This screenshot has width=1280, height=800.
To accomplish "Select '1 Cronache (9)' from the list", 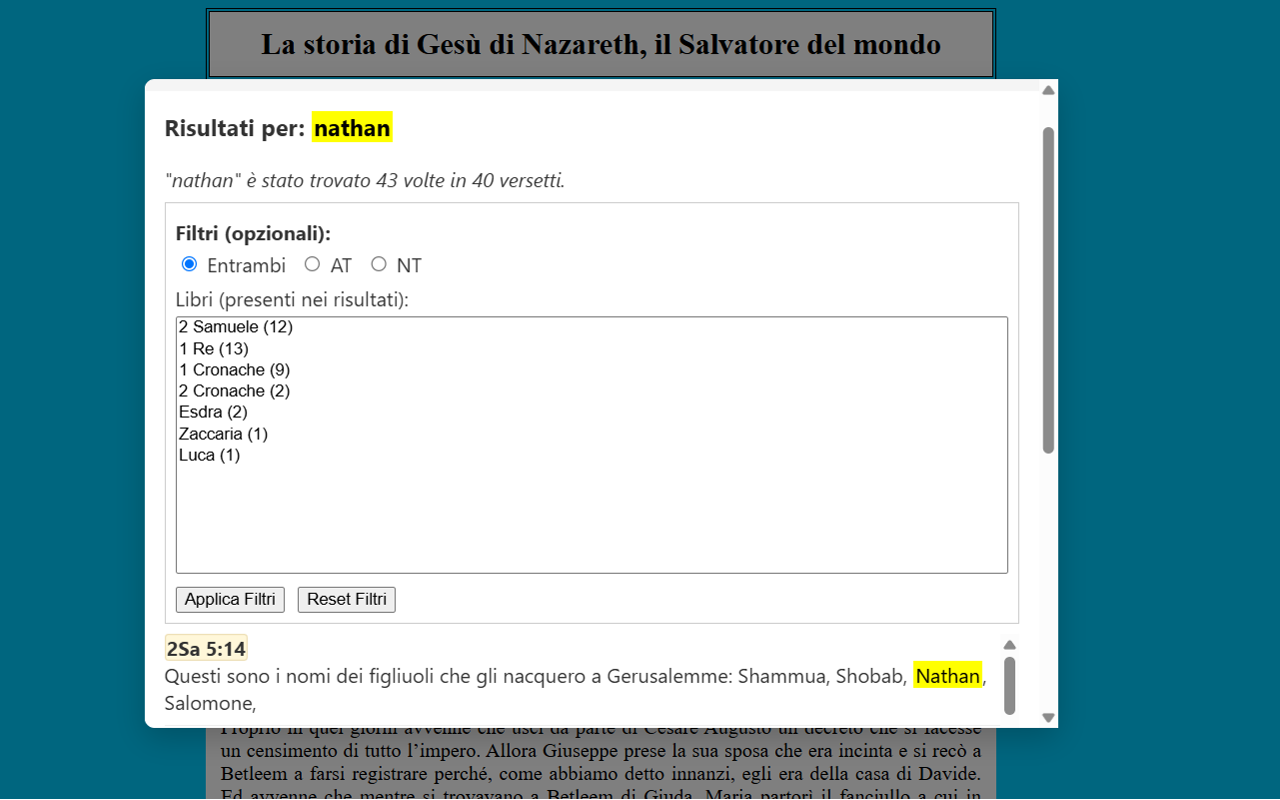I will [232, 369].
